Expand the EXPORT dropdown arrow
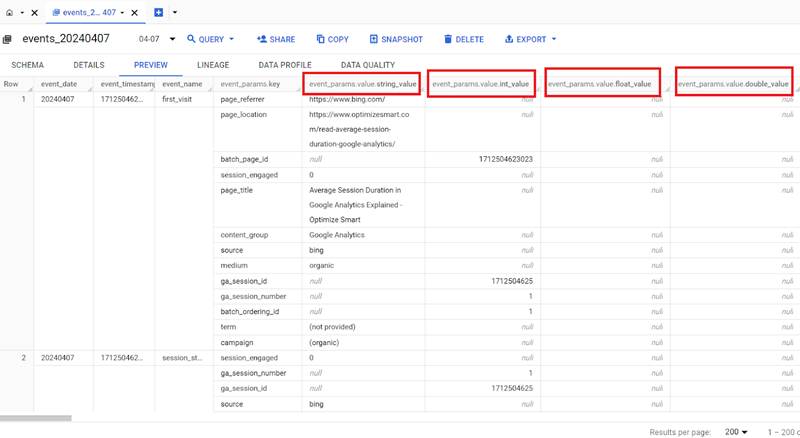This screenshot has width=800, height=438. point(554,39)
